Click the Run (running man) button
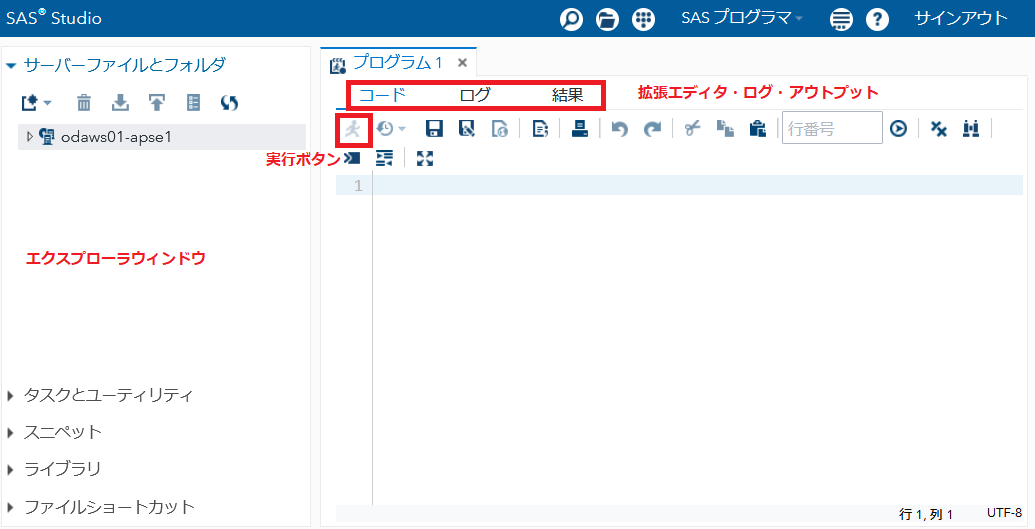 [353, 128]
